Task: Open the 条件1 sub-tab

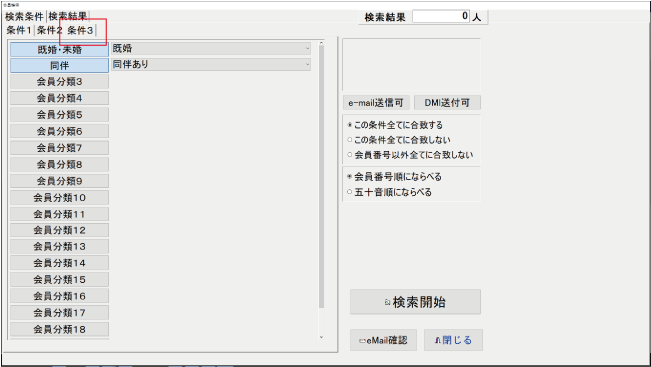Action: click(x=19, y=30)
